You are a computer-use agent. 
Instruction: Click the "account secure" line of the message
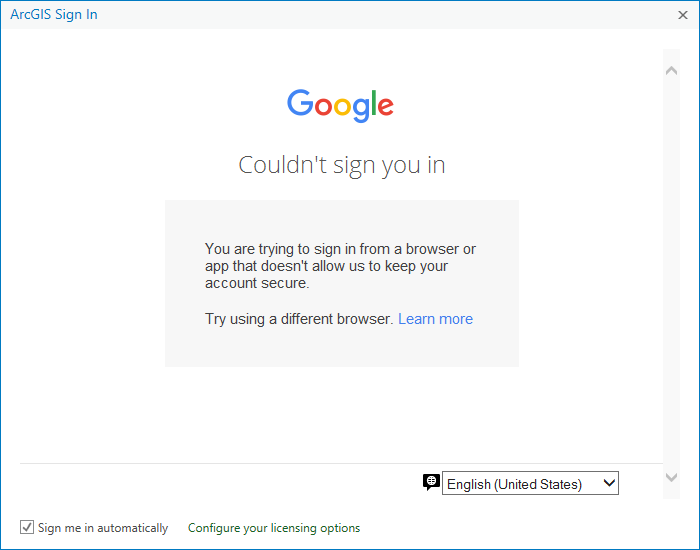257,283
